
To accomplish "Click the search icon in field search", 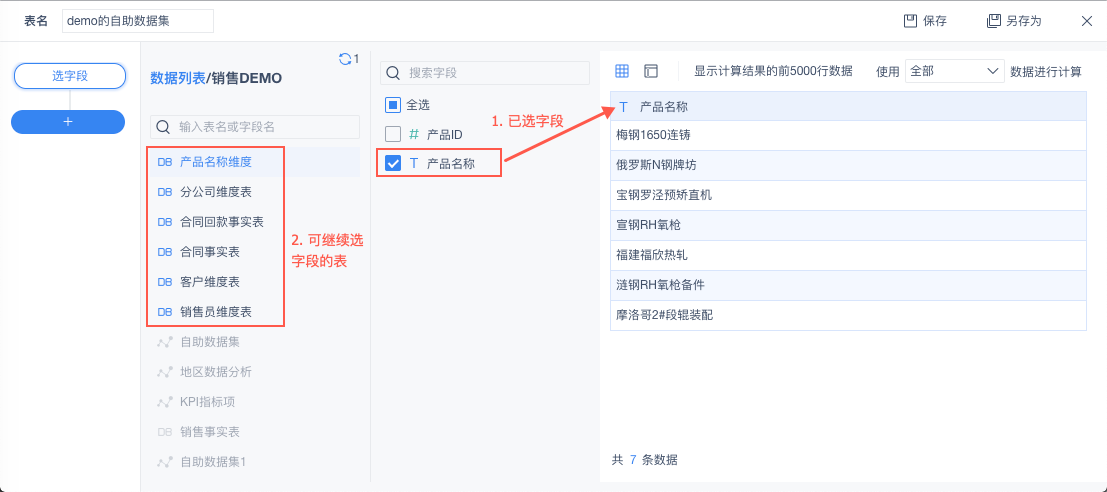I will click(394, 73).
